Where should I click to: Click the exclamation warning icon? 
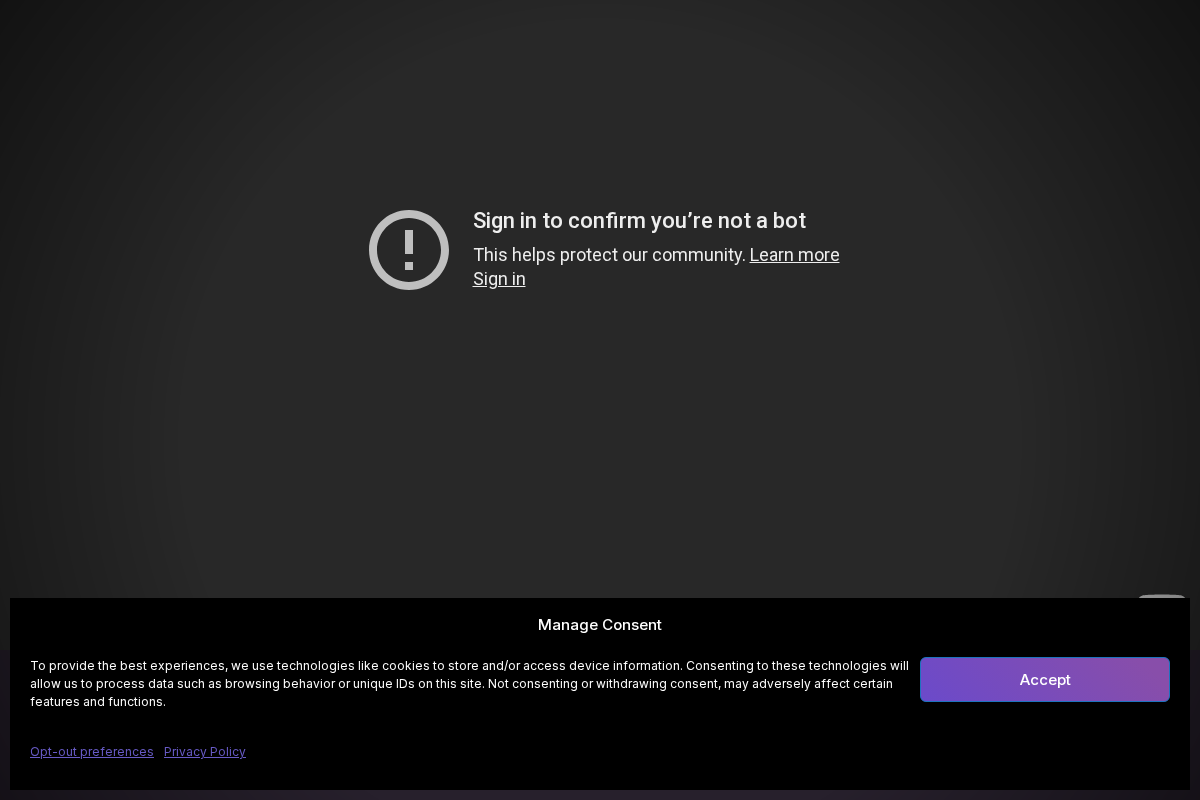coord(408,250)
